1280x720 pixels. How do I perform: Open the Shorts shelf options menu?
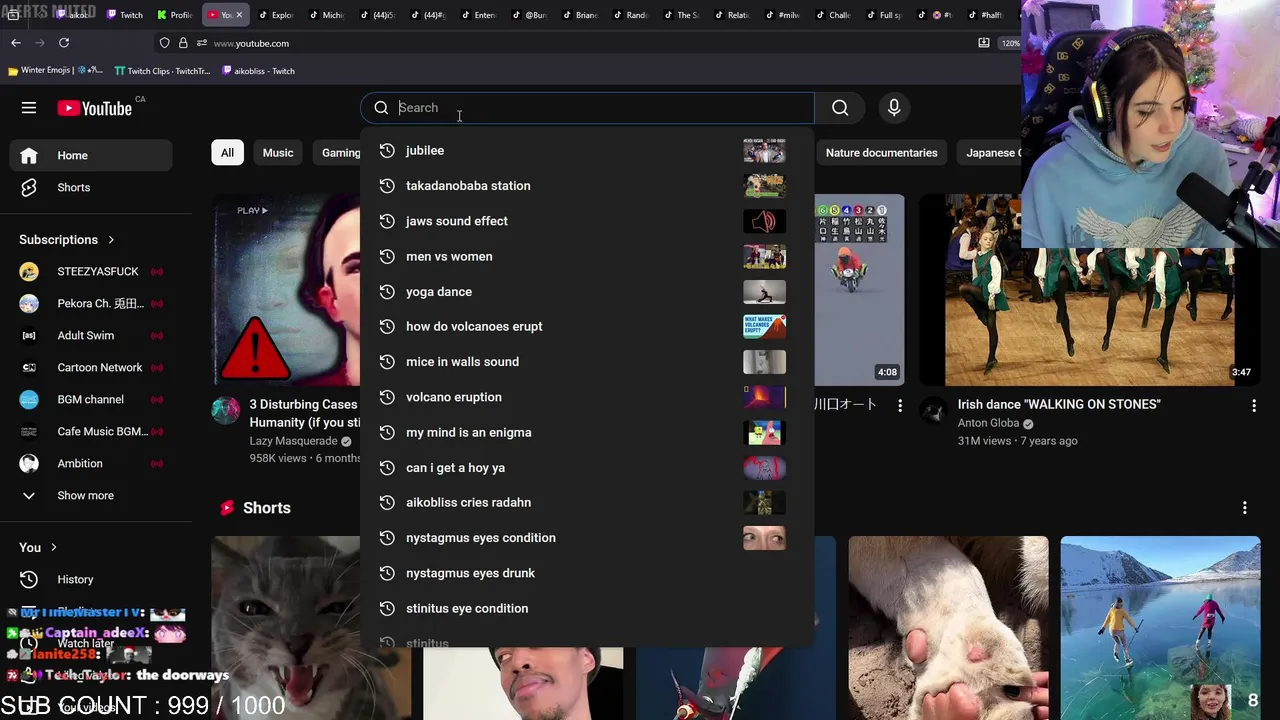coord(1244,508)
